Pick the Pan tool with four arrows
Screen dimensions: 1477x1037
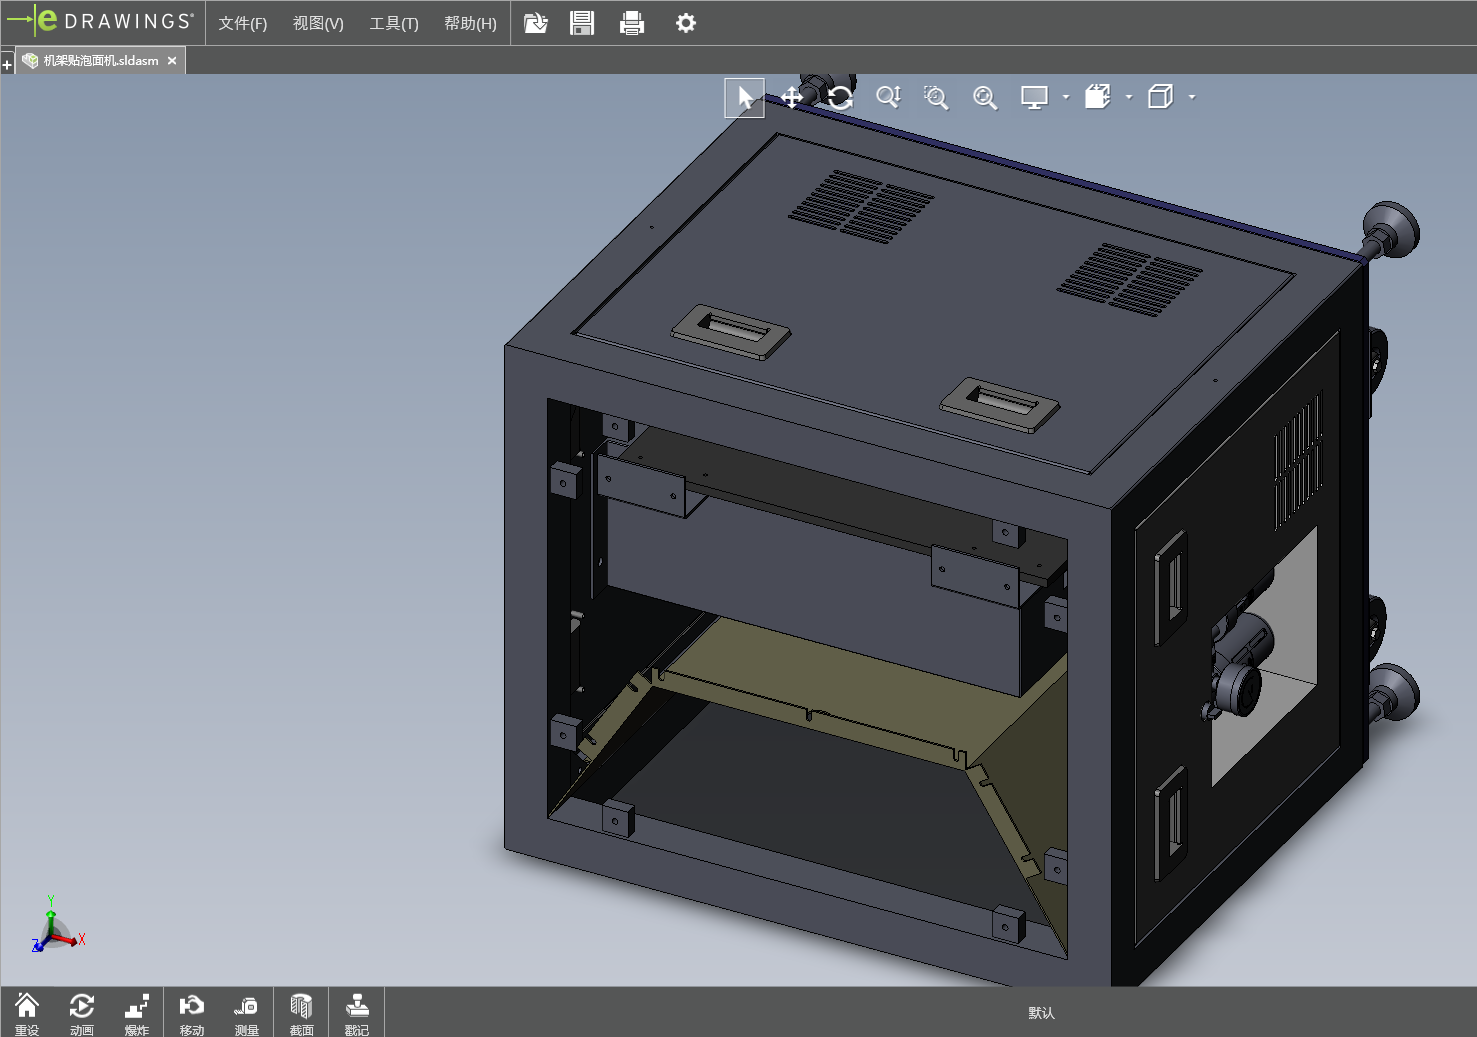coord(792,97)
